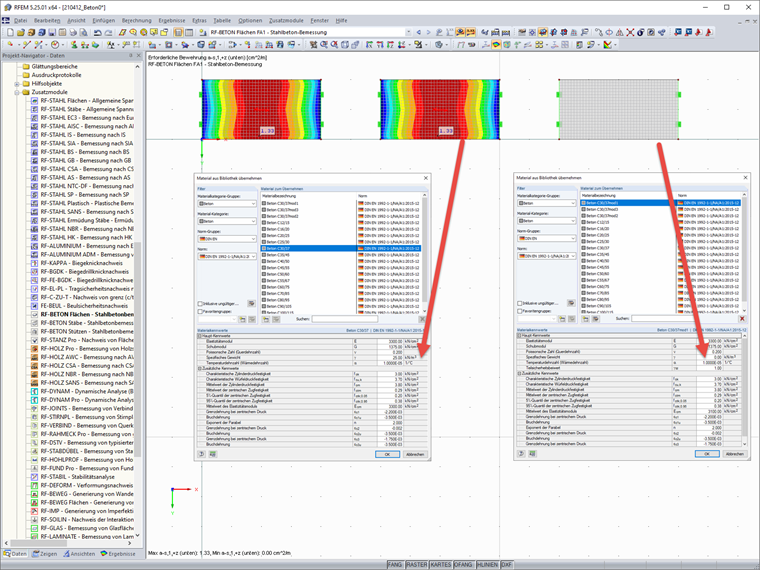Pin the Projekt-Navigator panel

click(131, 56)
